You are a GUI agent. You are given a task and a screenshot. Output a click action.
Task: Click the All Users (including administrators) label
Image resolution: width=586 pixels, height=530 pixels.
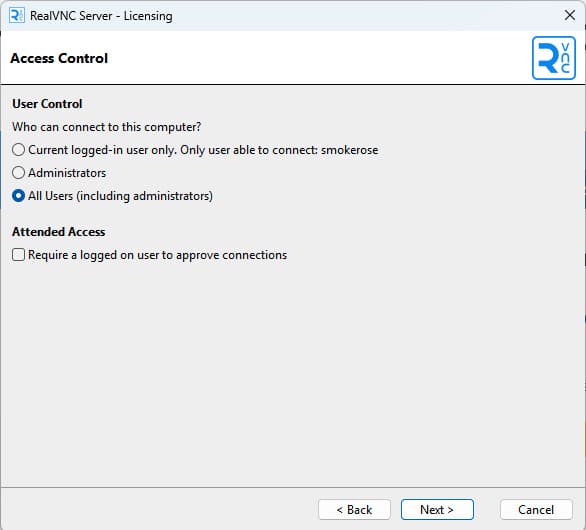pos(120,196)
